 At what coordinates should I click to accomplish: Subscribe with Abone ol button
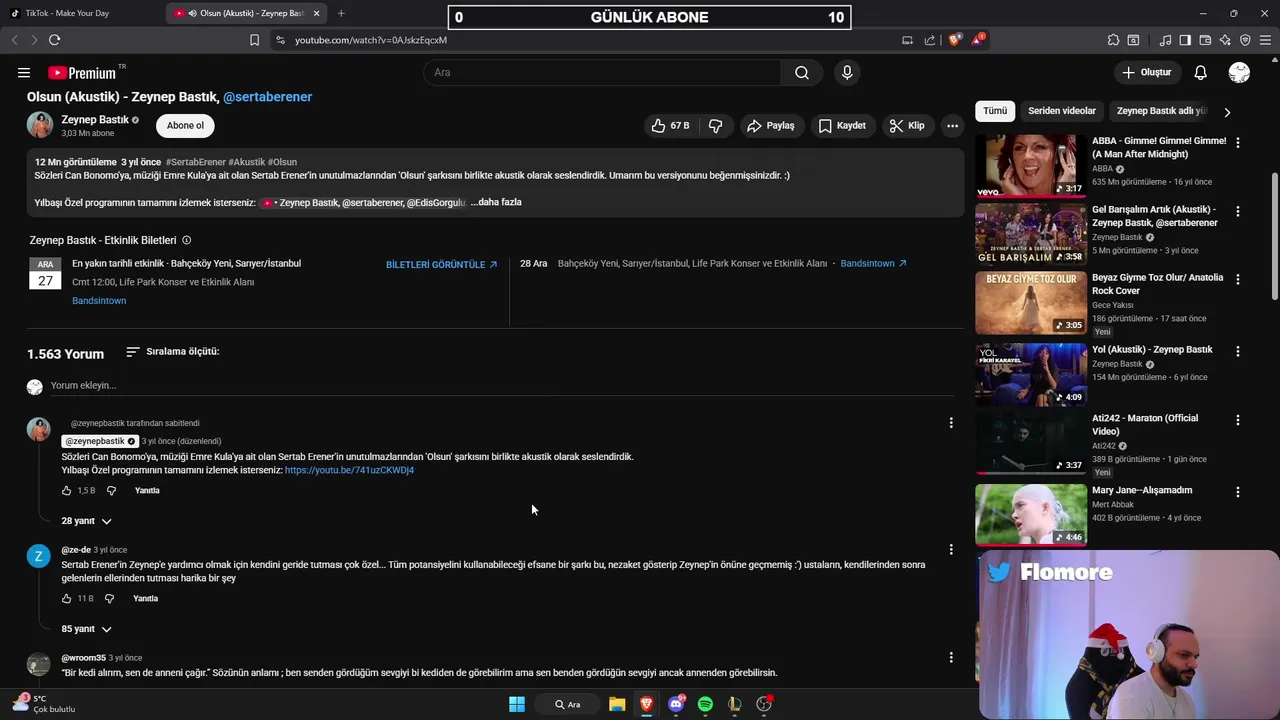185,126
